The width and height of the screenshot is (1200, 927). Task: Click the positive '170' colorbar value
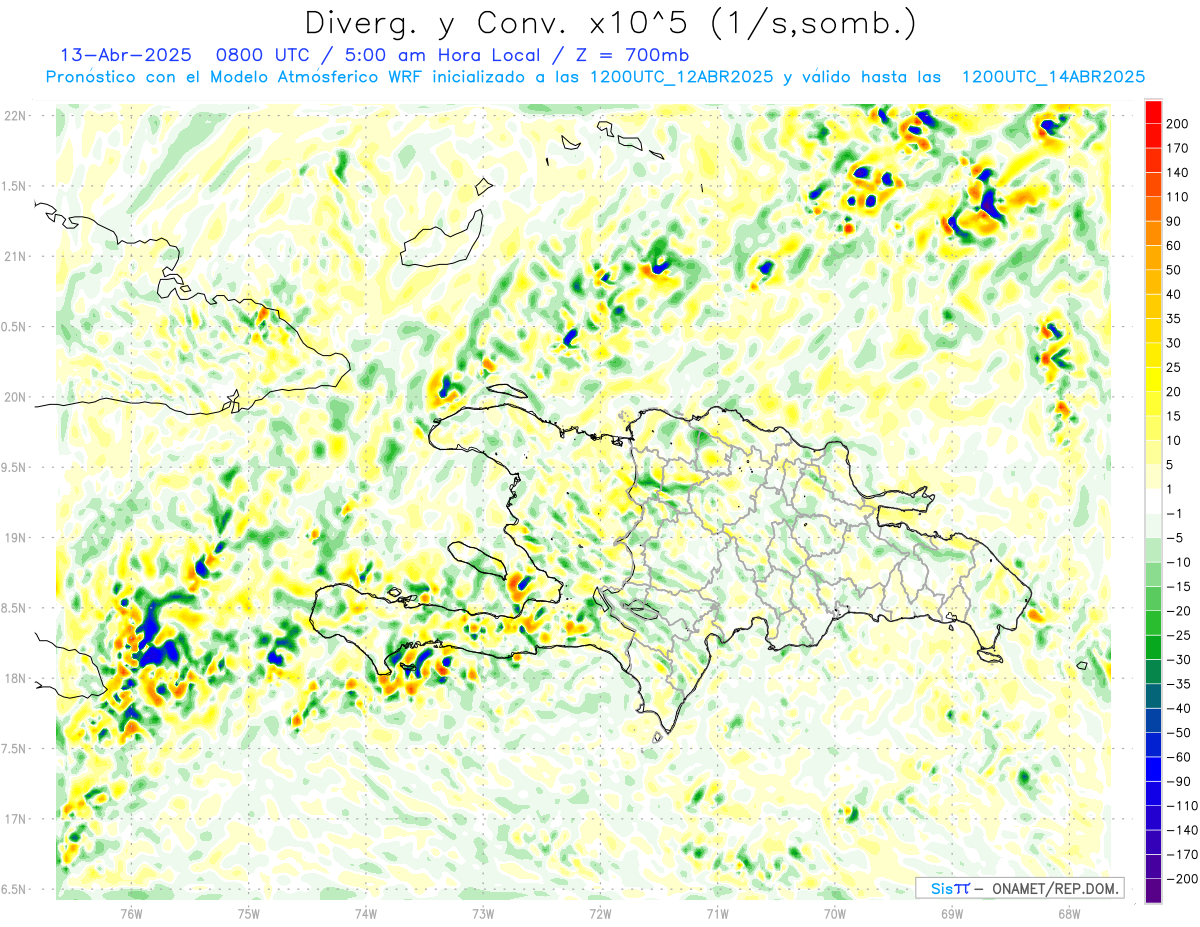point(1177,148)
